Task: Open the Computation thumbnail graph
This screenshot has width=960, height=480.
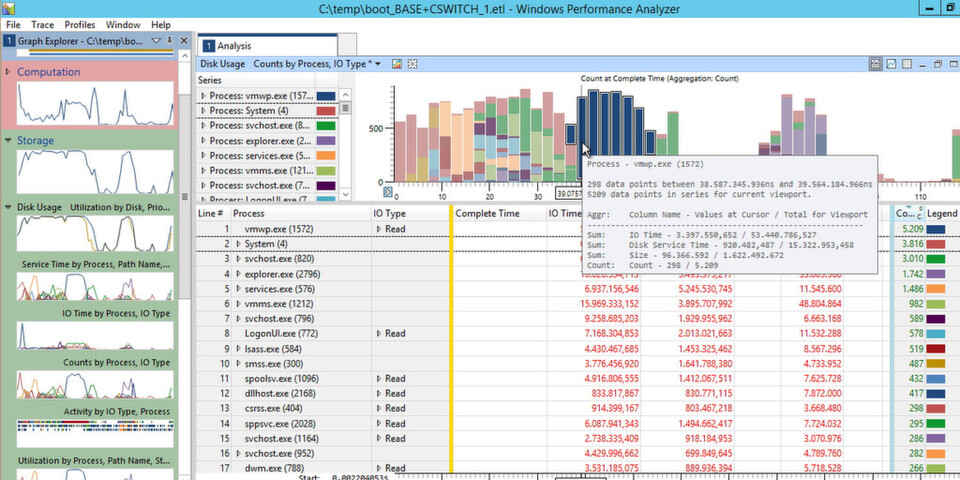Action: [95, 103]
